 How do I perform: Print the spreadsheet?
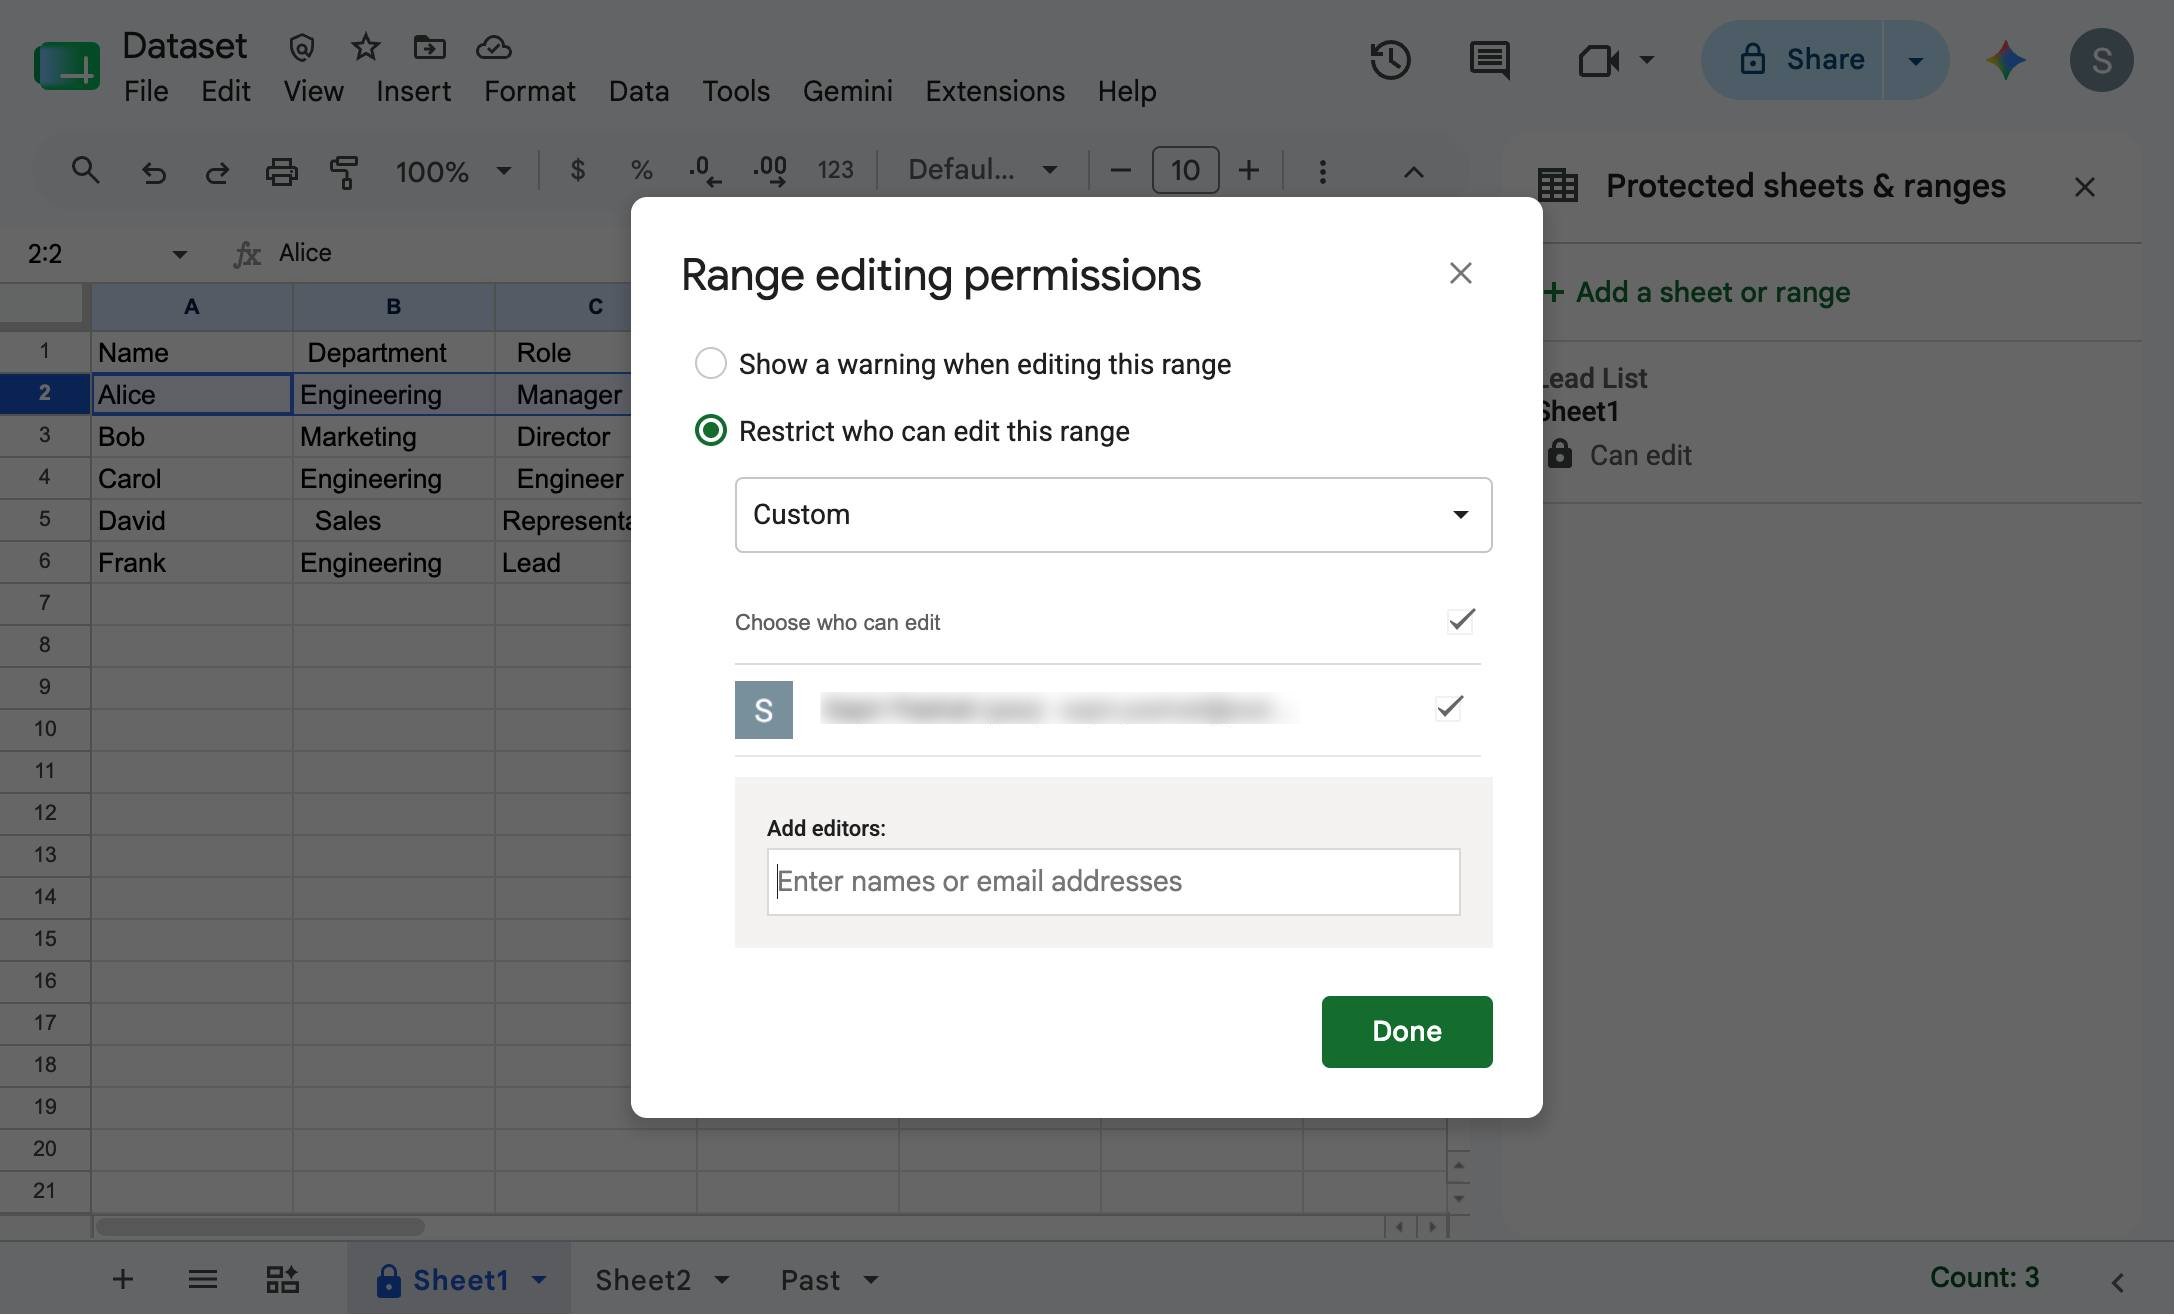281,172
